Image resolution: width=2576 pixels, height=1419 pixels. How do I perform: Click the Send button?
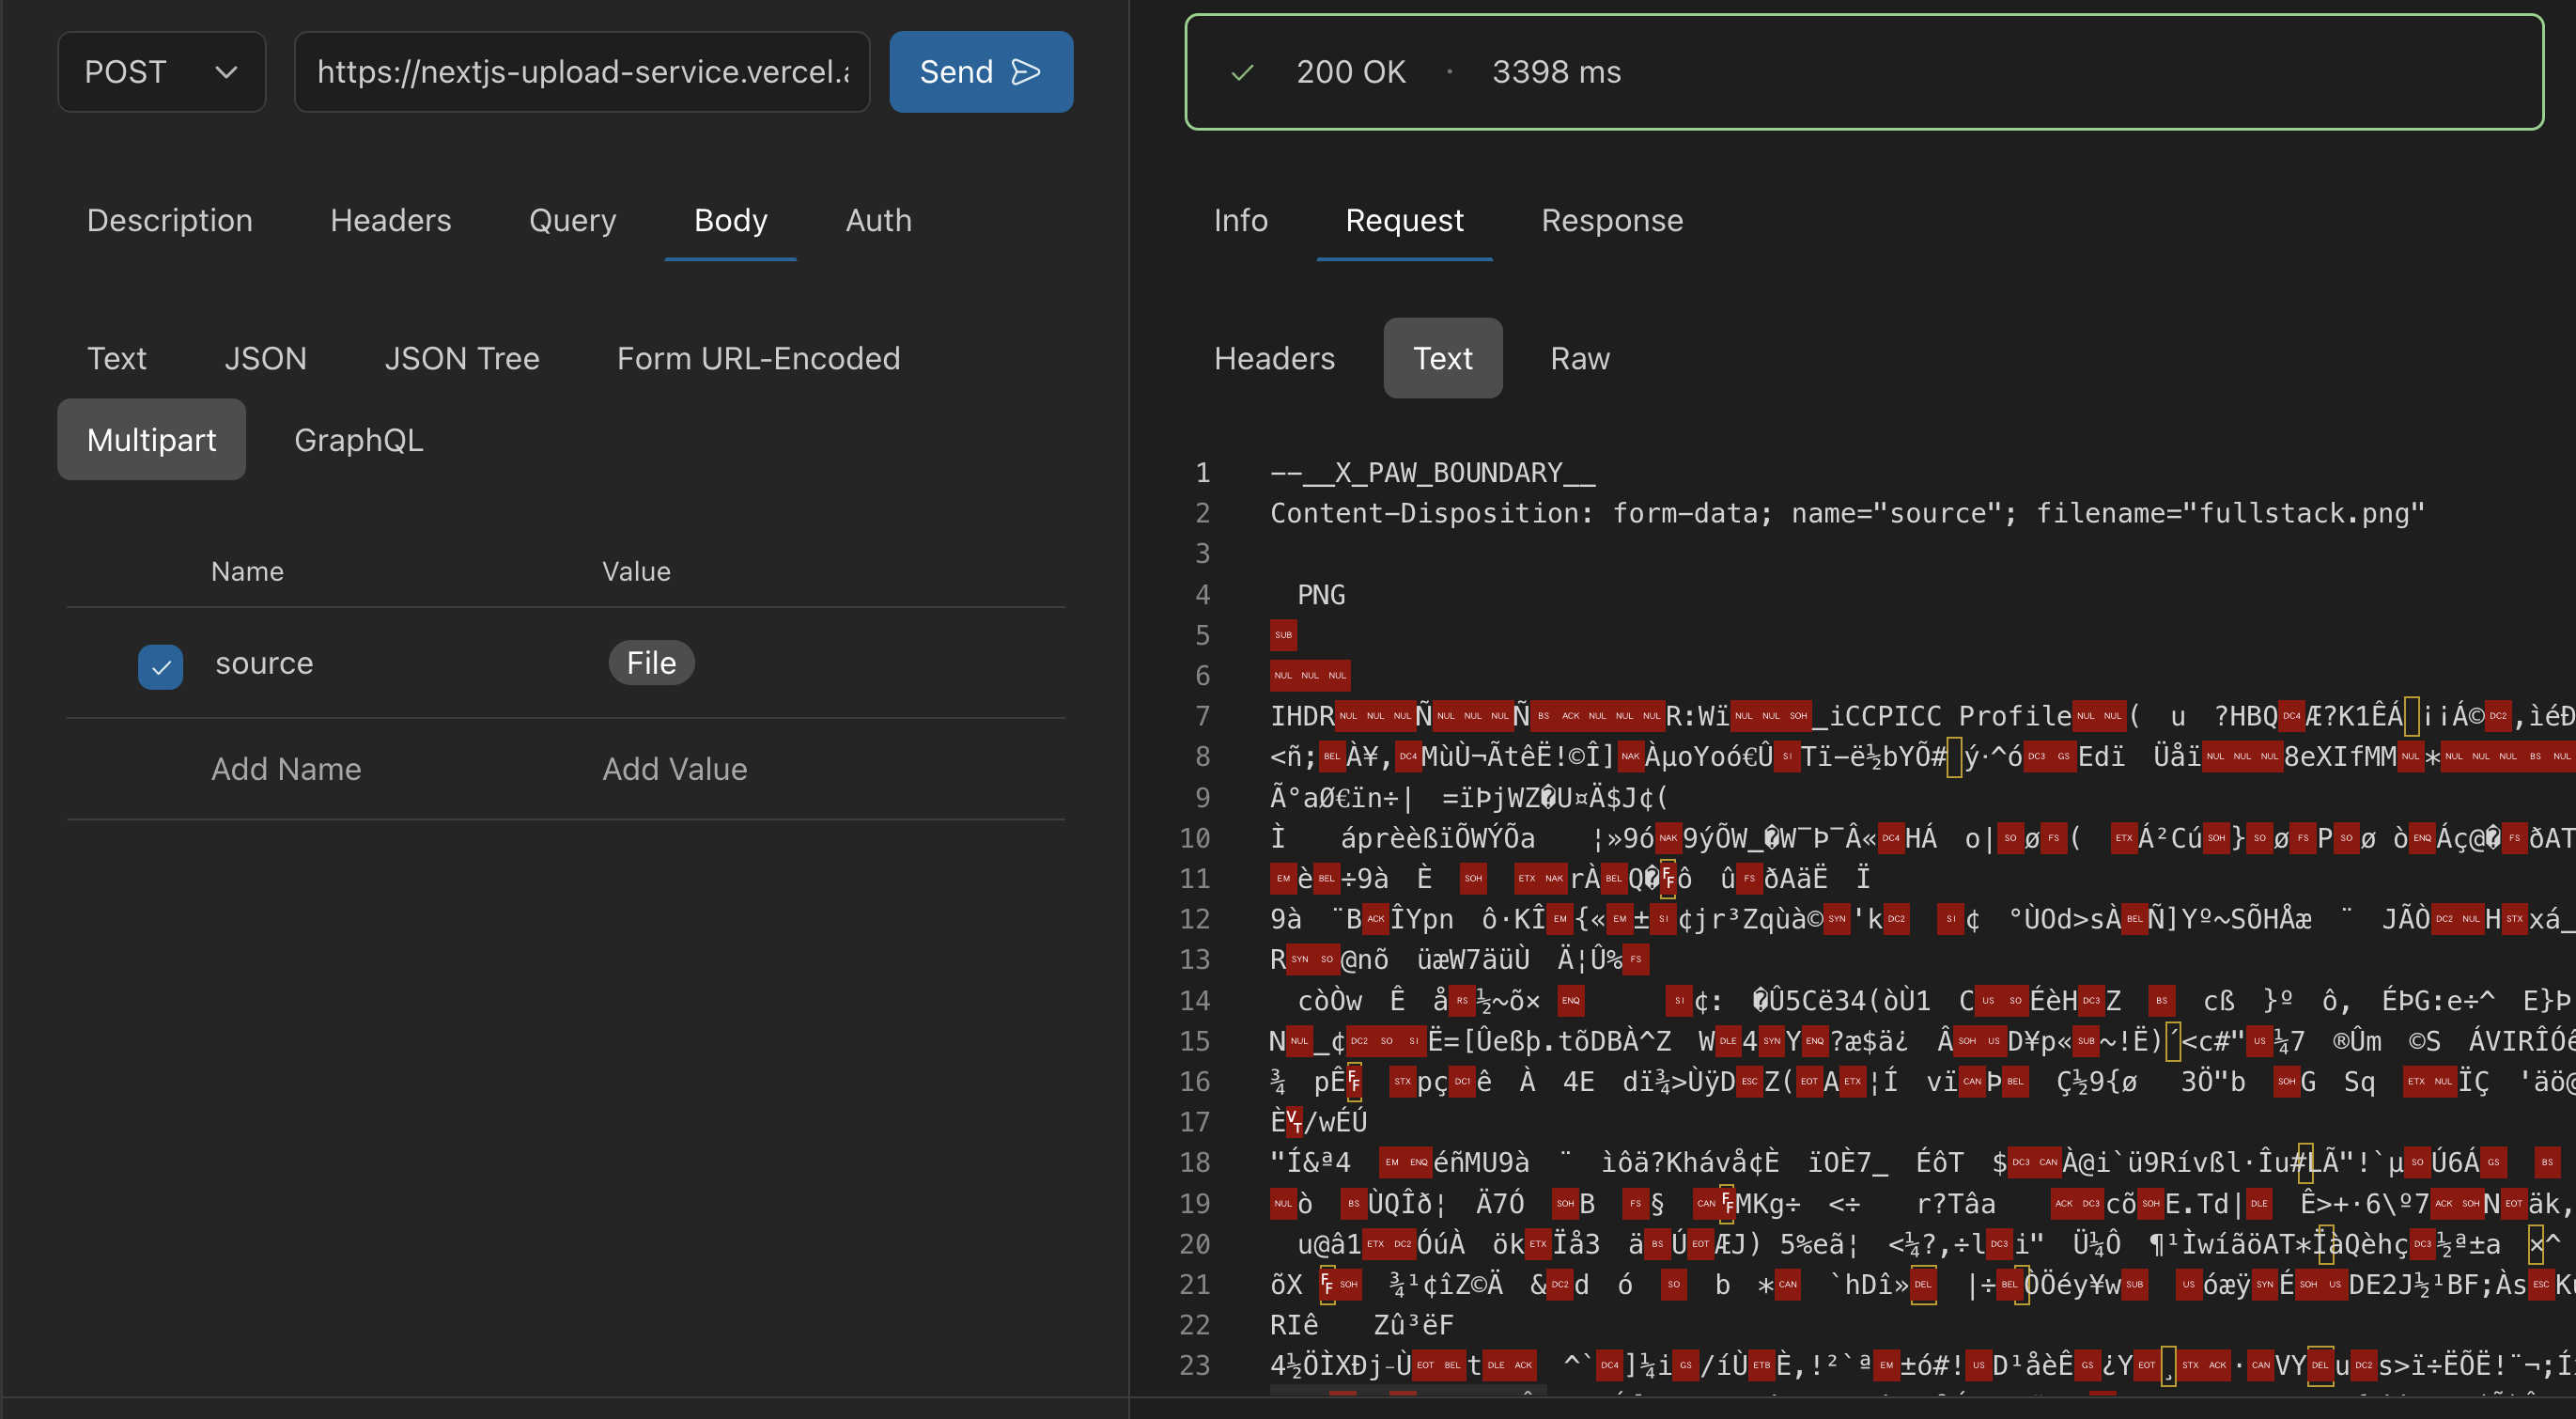980,72
